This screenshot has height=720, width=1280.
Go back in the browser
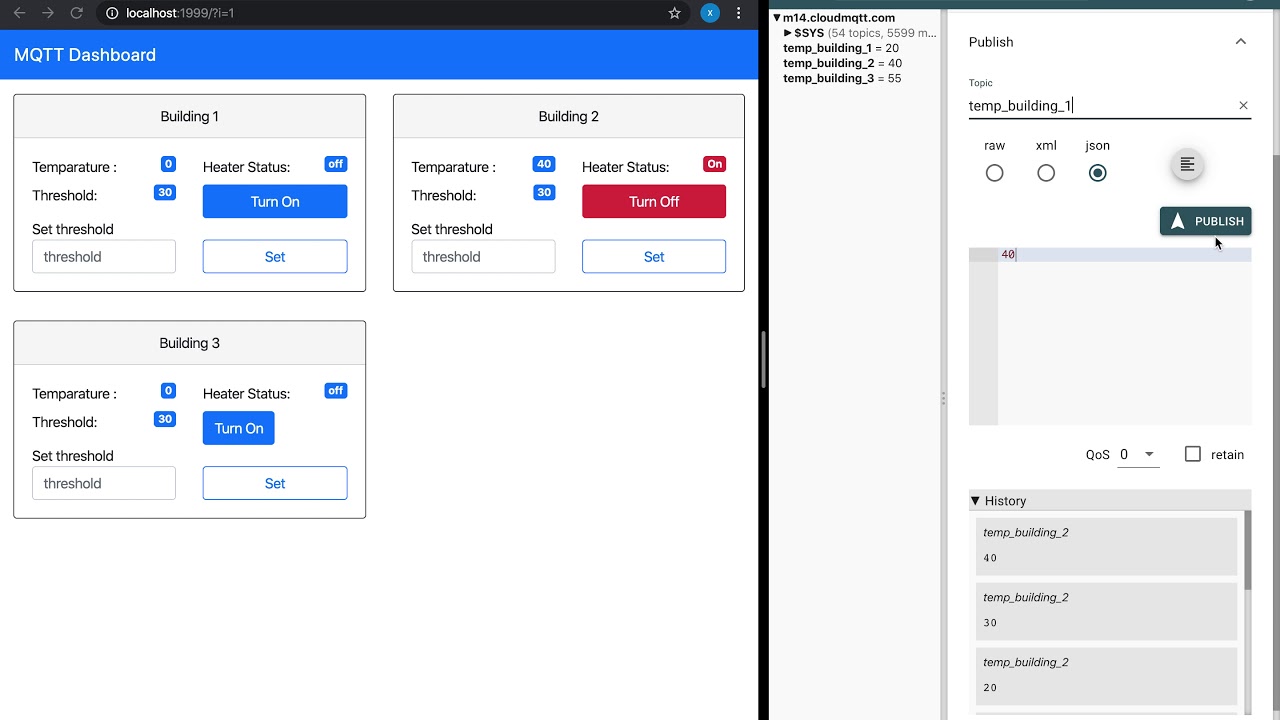pos(20,13)
